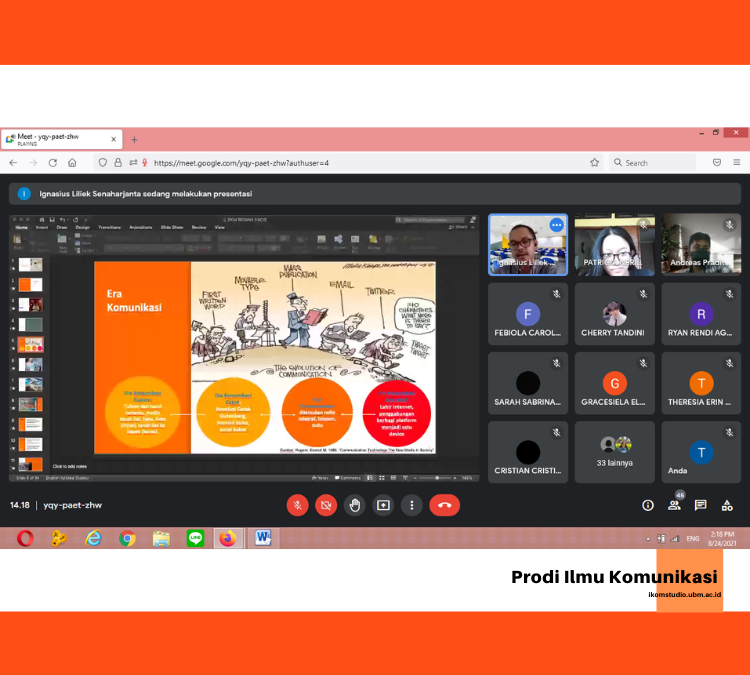Open the three-dot More options menu

pos(412,505)
